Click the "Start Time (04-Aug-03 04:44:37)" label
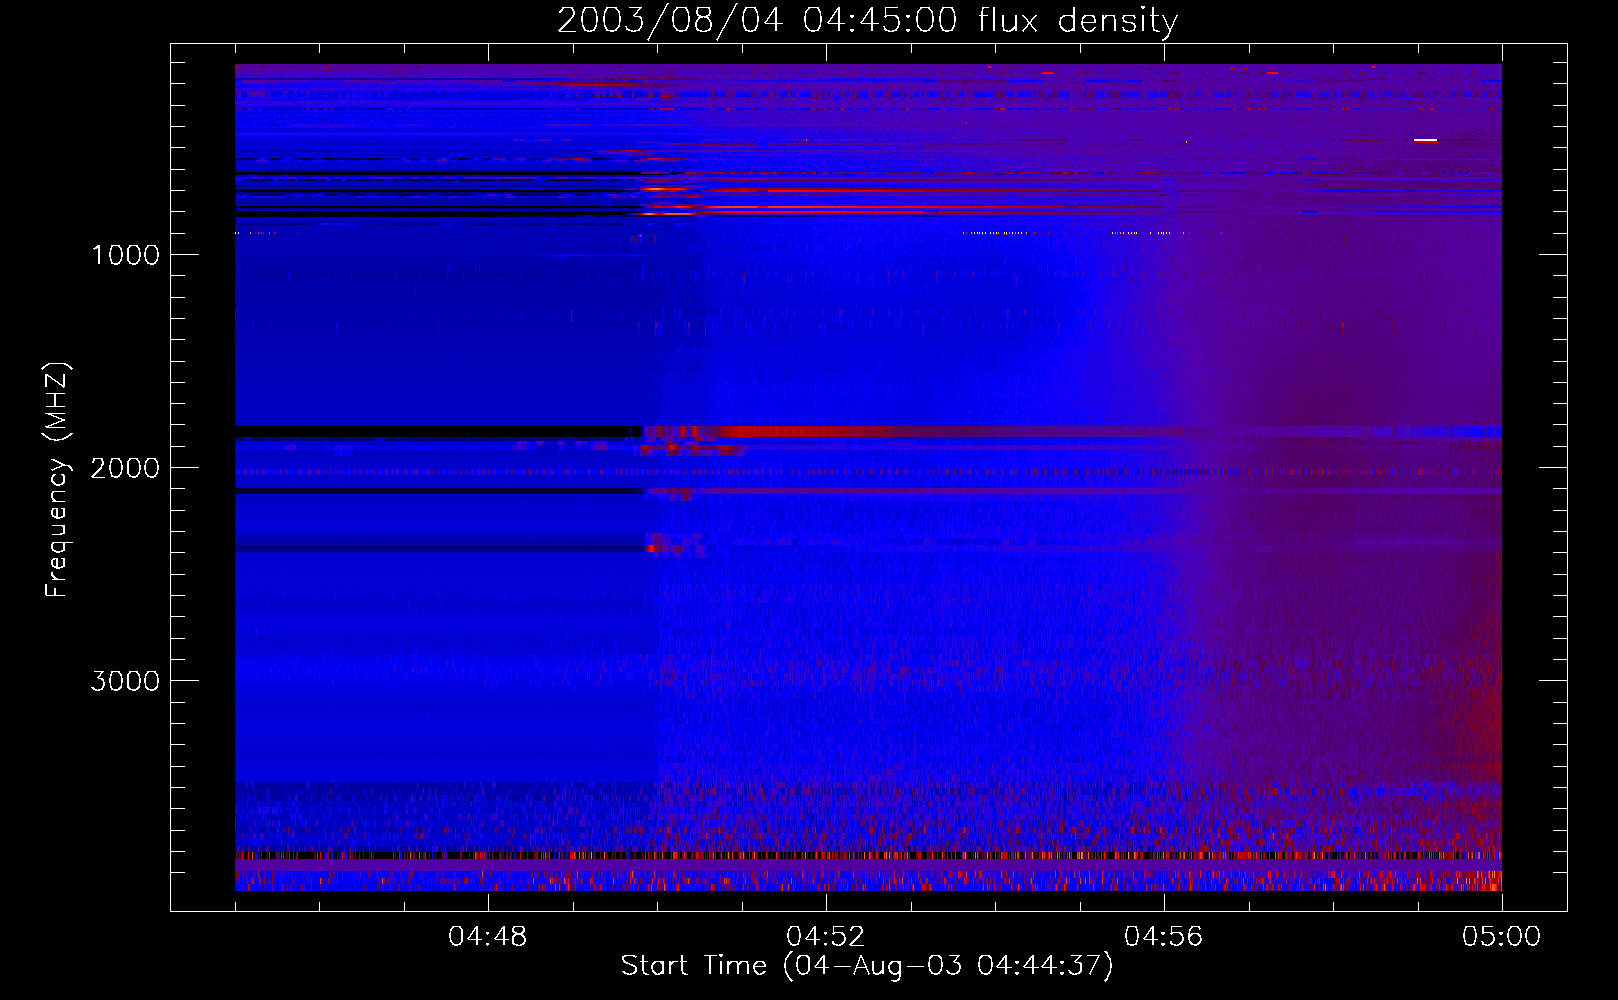Screen dimensions: 1618x1000 pyautogui.click(x=867, y=966)
